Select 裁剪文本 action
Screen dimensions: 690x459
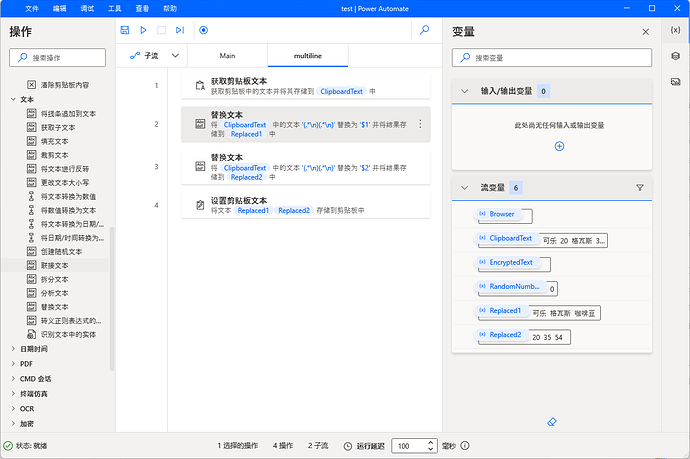pos(48,155)
